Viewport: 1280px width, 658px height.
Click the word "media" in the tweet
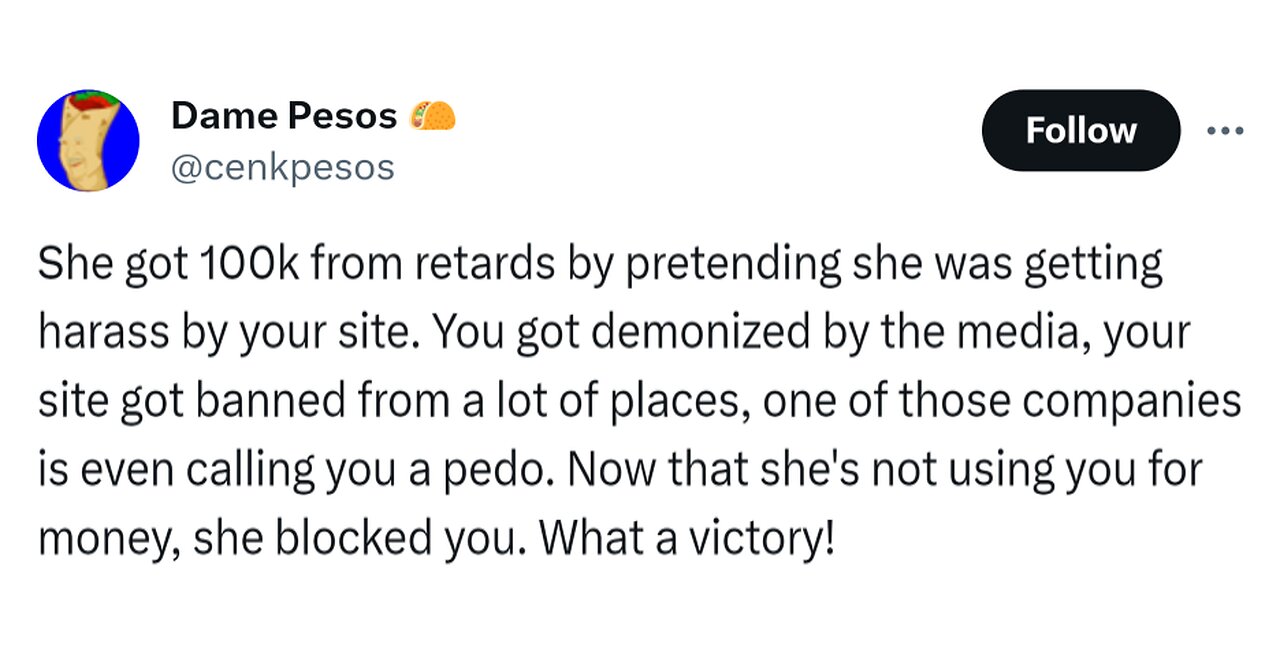tap(1012, 335)
